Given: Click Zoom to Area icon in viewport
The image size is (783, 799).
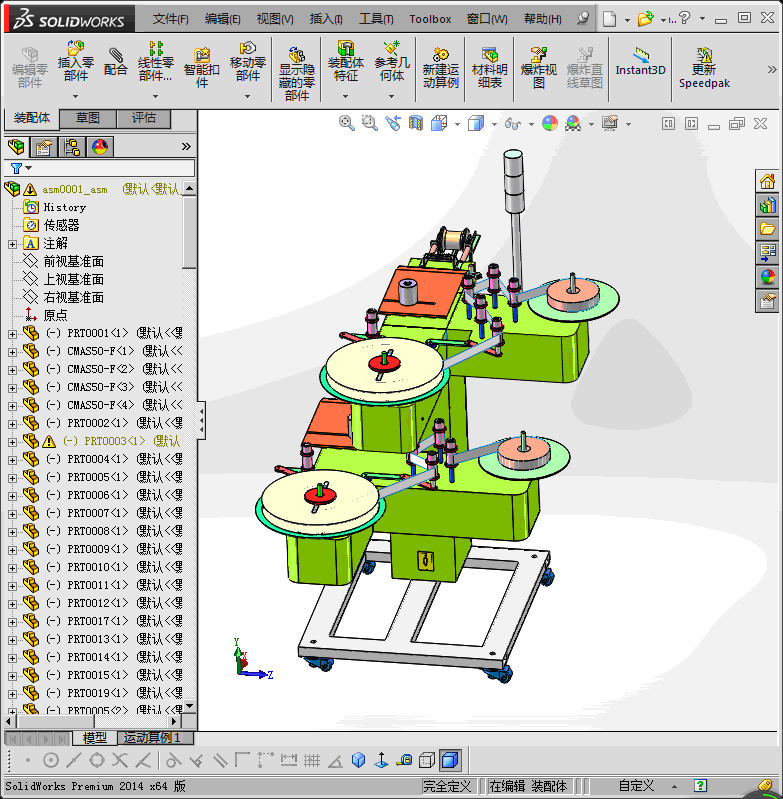Looking at the screenshot, I should (x=369, y=123).
